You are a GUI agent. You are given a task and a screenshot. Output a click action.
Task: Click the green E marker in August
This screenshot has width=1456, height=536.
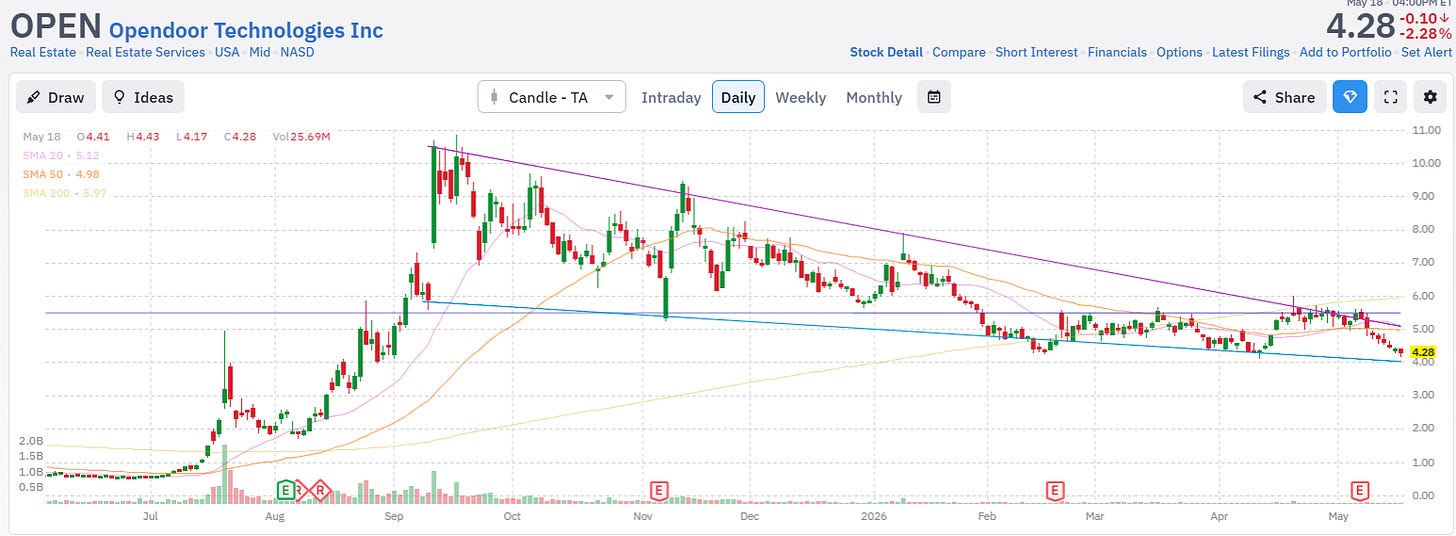coord(286,490)
